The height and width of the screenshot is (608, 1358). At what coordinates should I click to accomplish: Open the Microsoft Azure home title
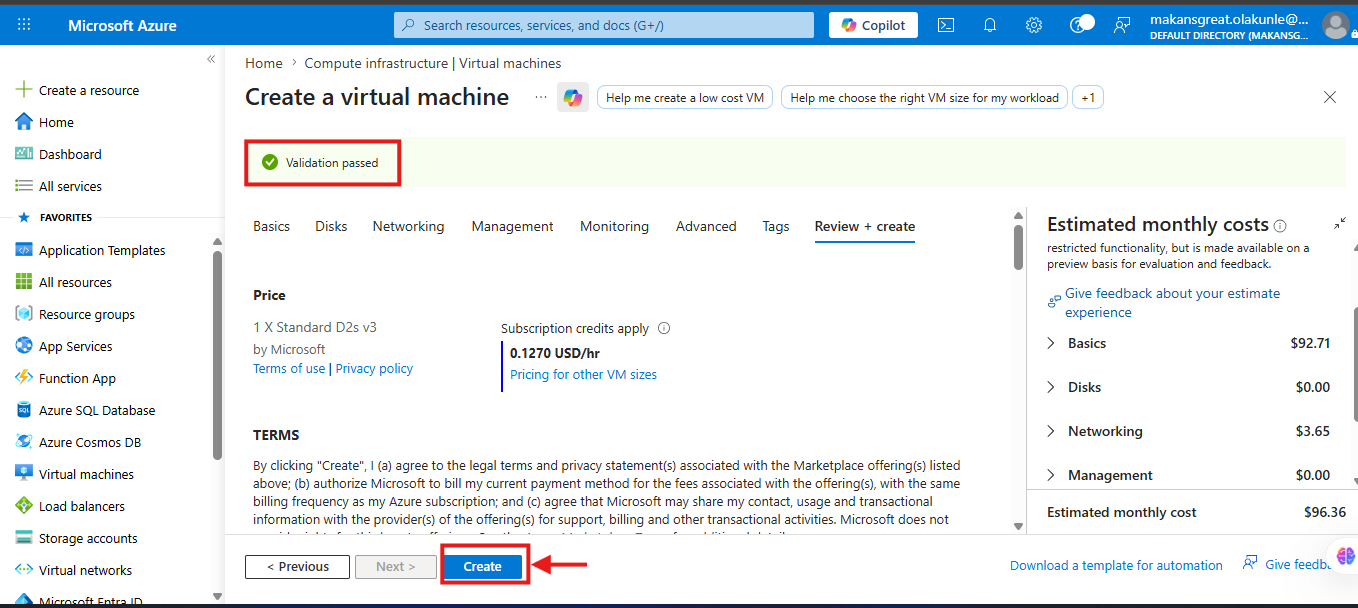(x=122, y=25)
